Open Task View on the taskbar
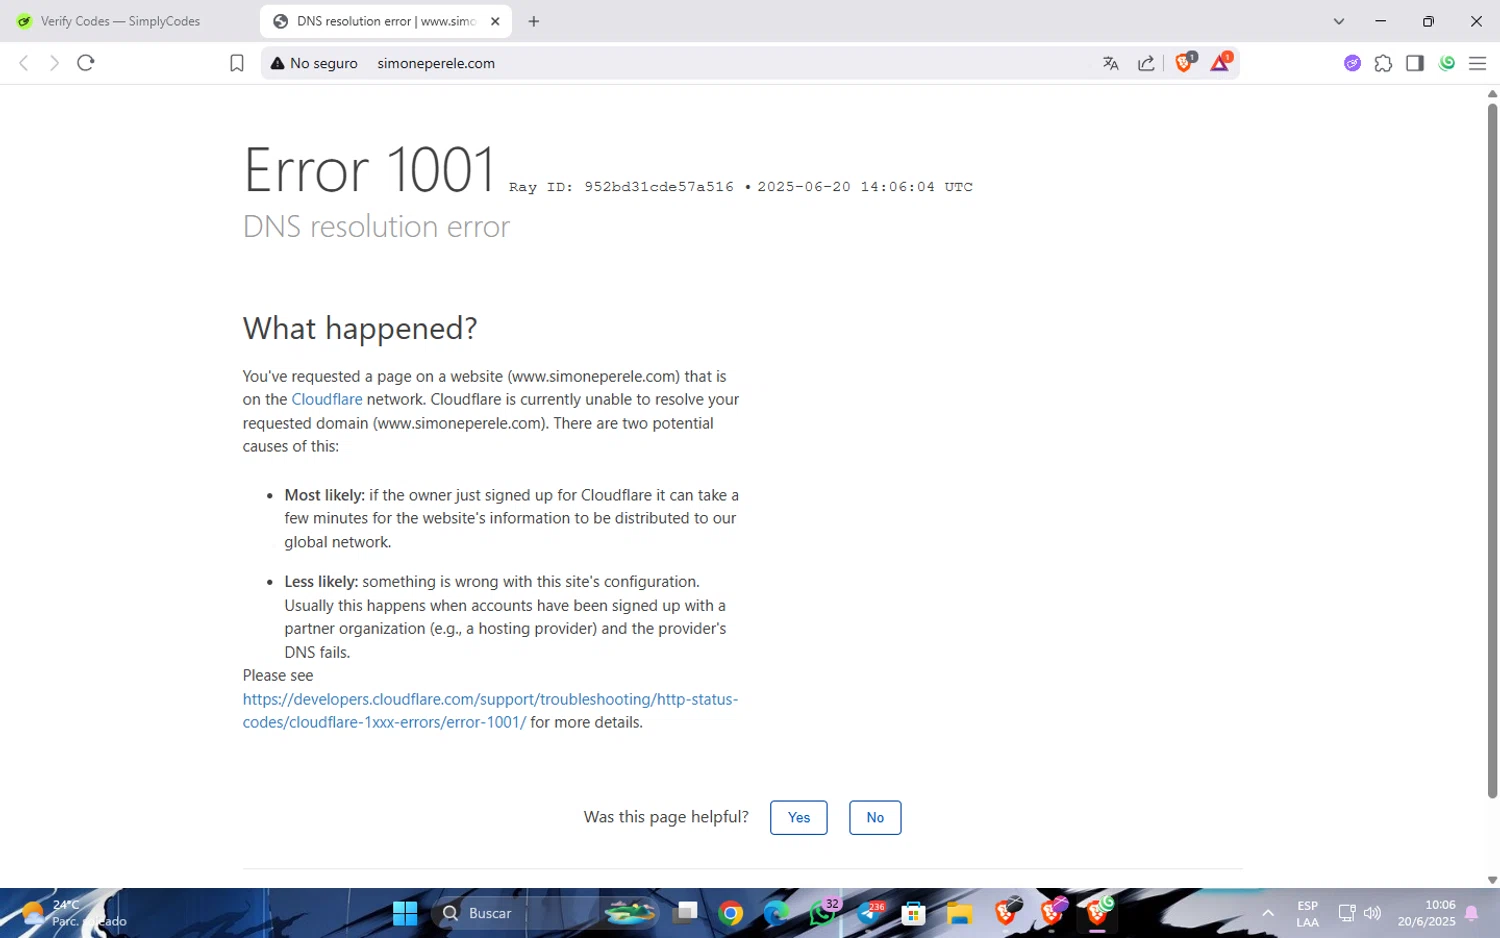The image size is (1500, 938). (x=685, y=913)
